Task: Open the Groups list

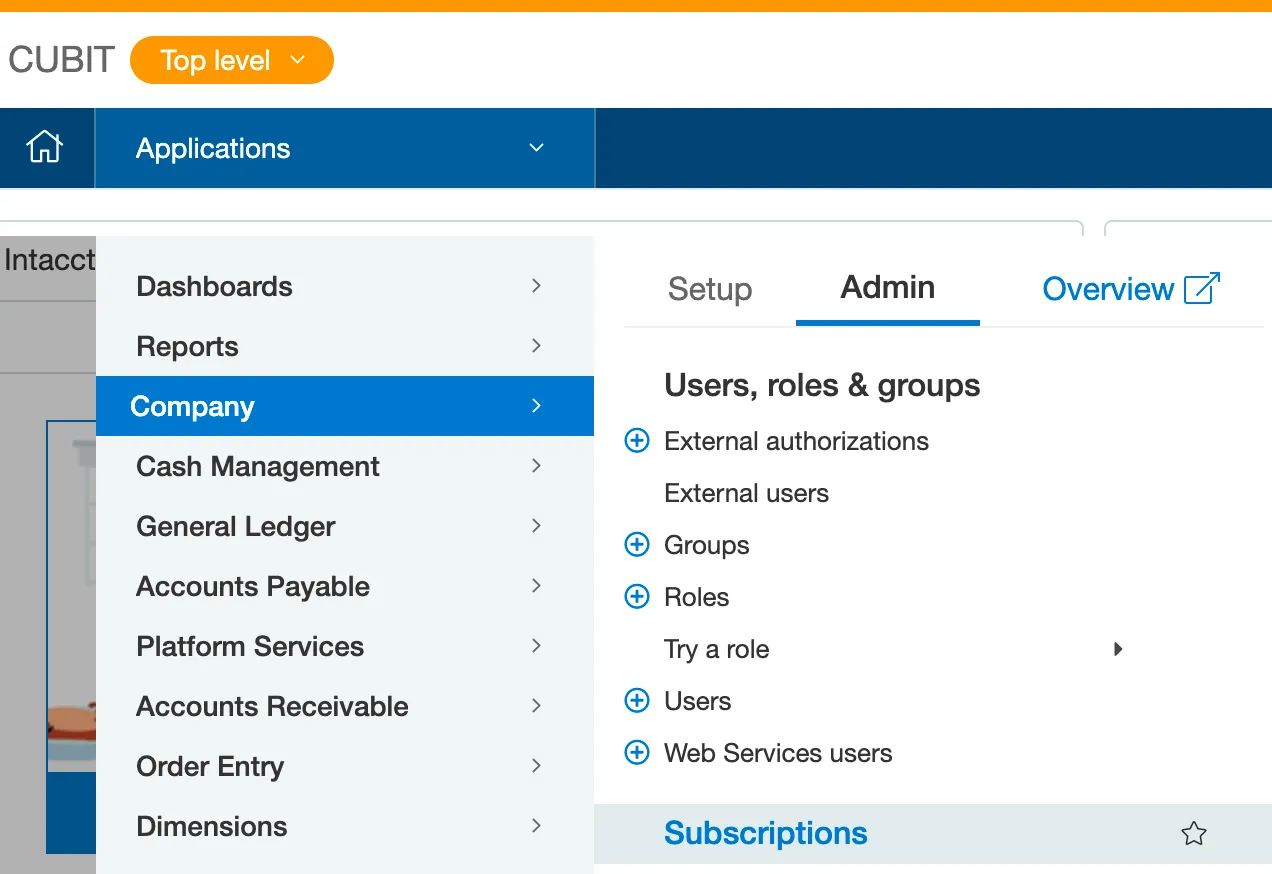Action: (706, 545)
